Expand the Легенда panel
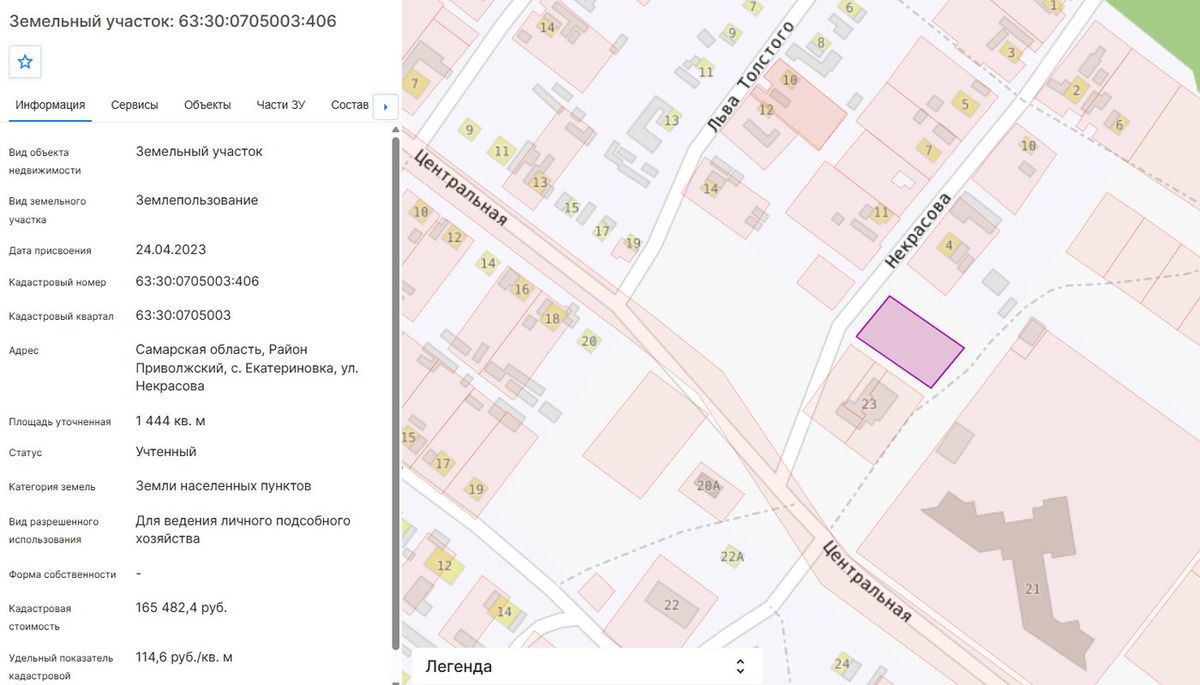Viewport: 1200px width, 685px height. pos(588,666)
